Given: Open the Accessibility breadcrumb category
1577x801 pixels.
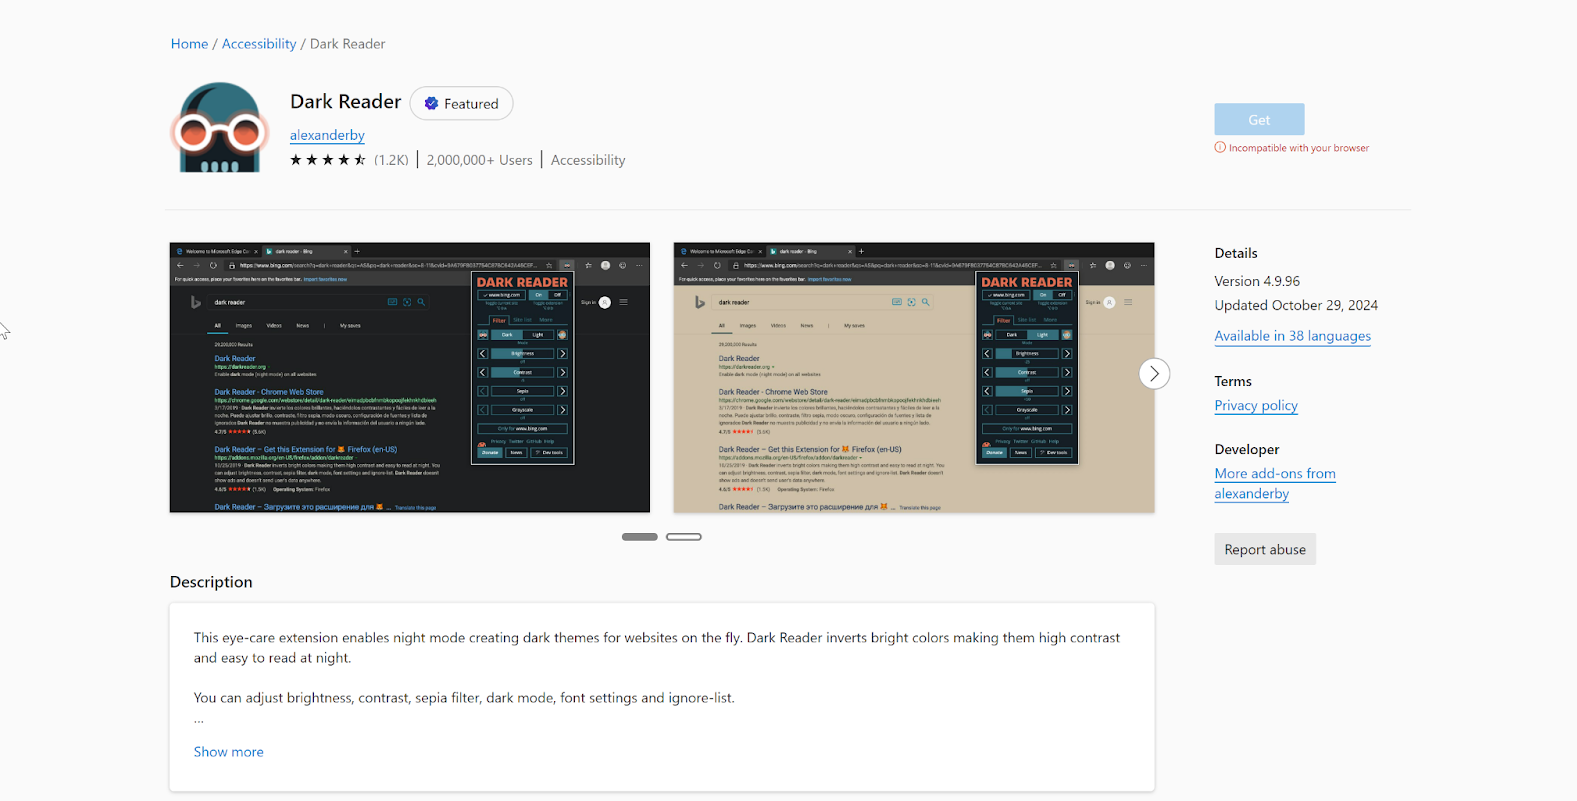Looking at the screenshot, I should click(259, 44).
